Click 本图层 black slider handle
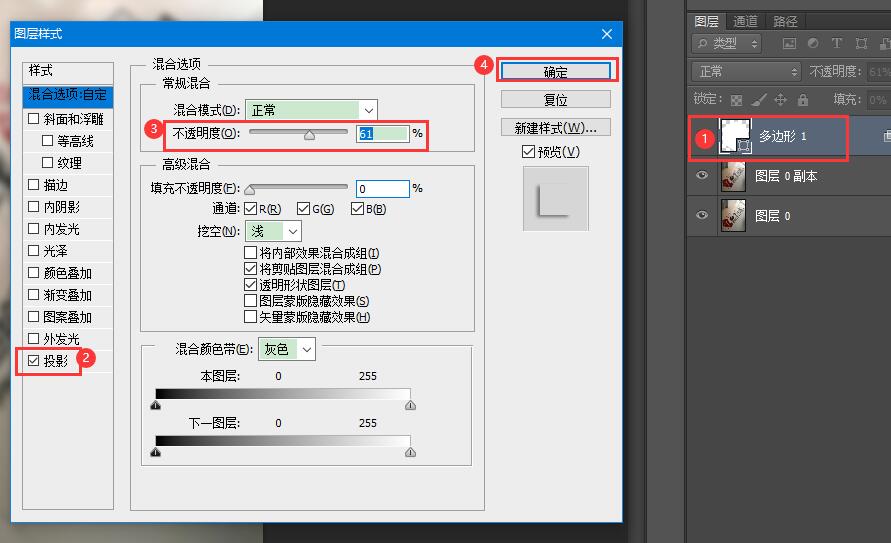The height and width of the screenshot is (543, 891). pyautogui.click(x=156, y=405)
